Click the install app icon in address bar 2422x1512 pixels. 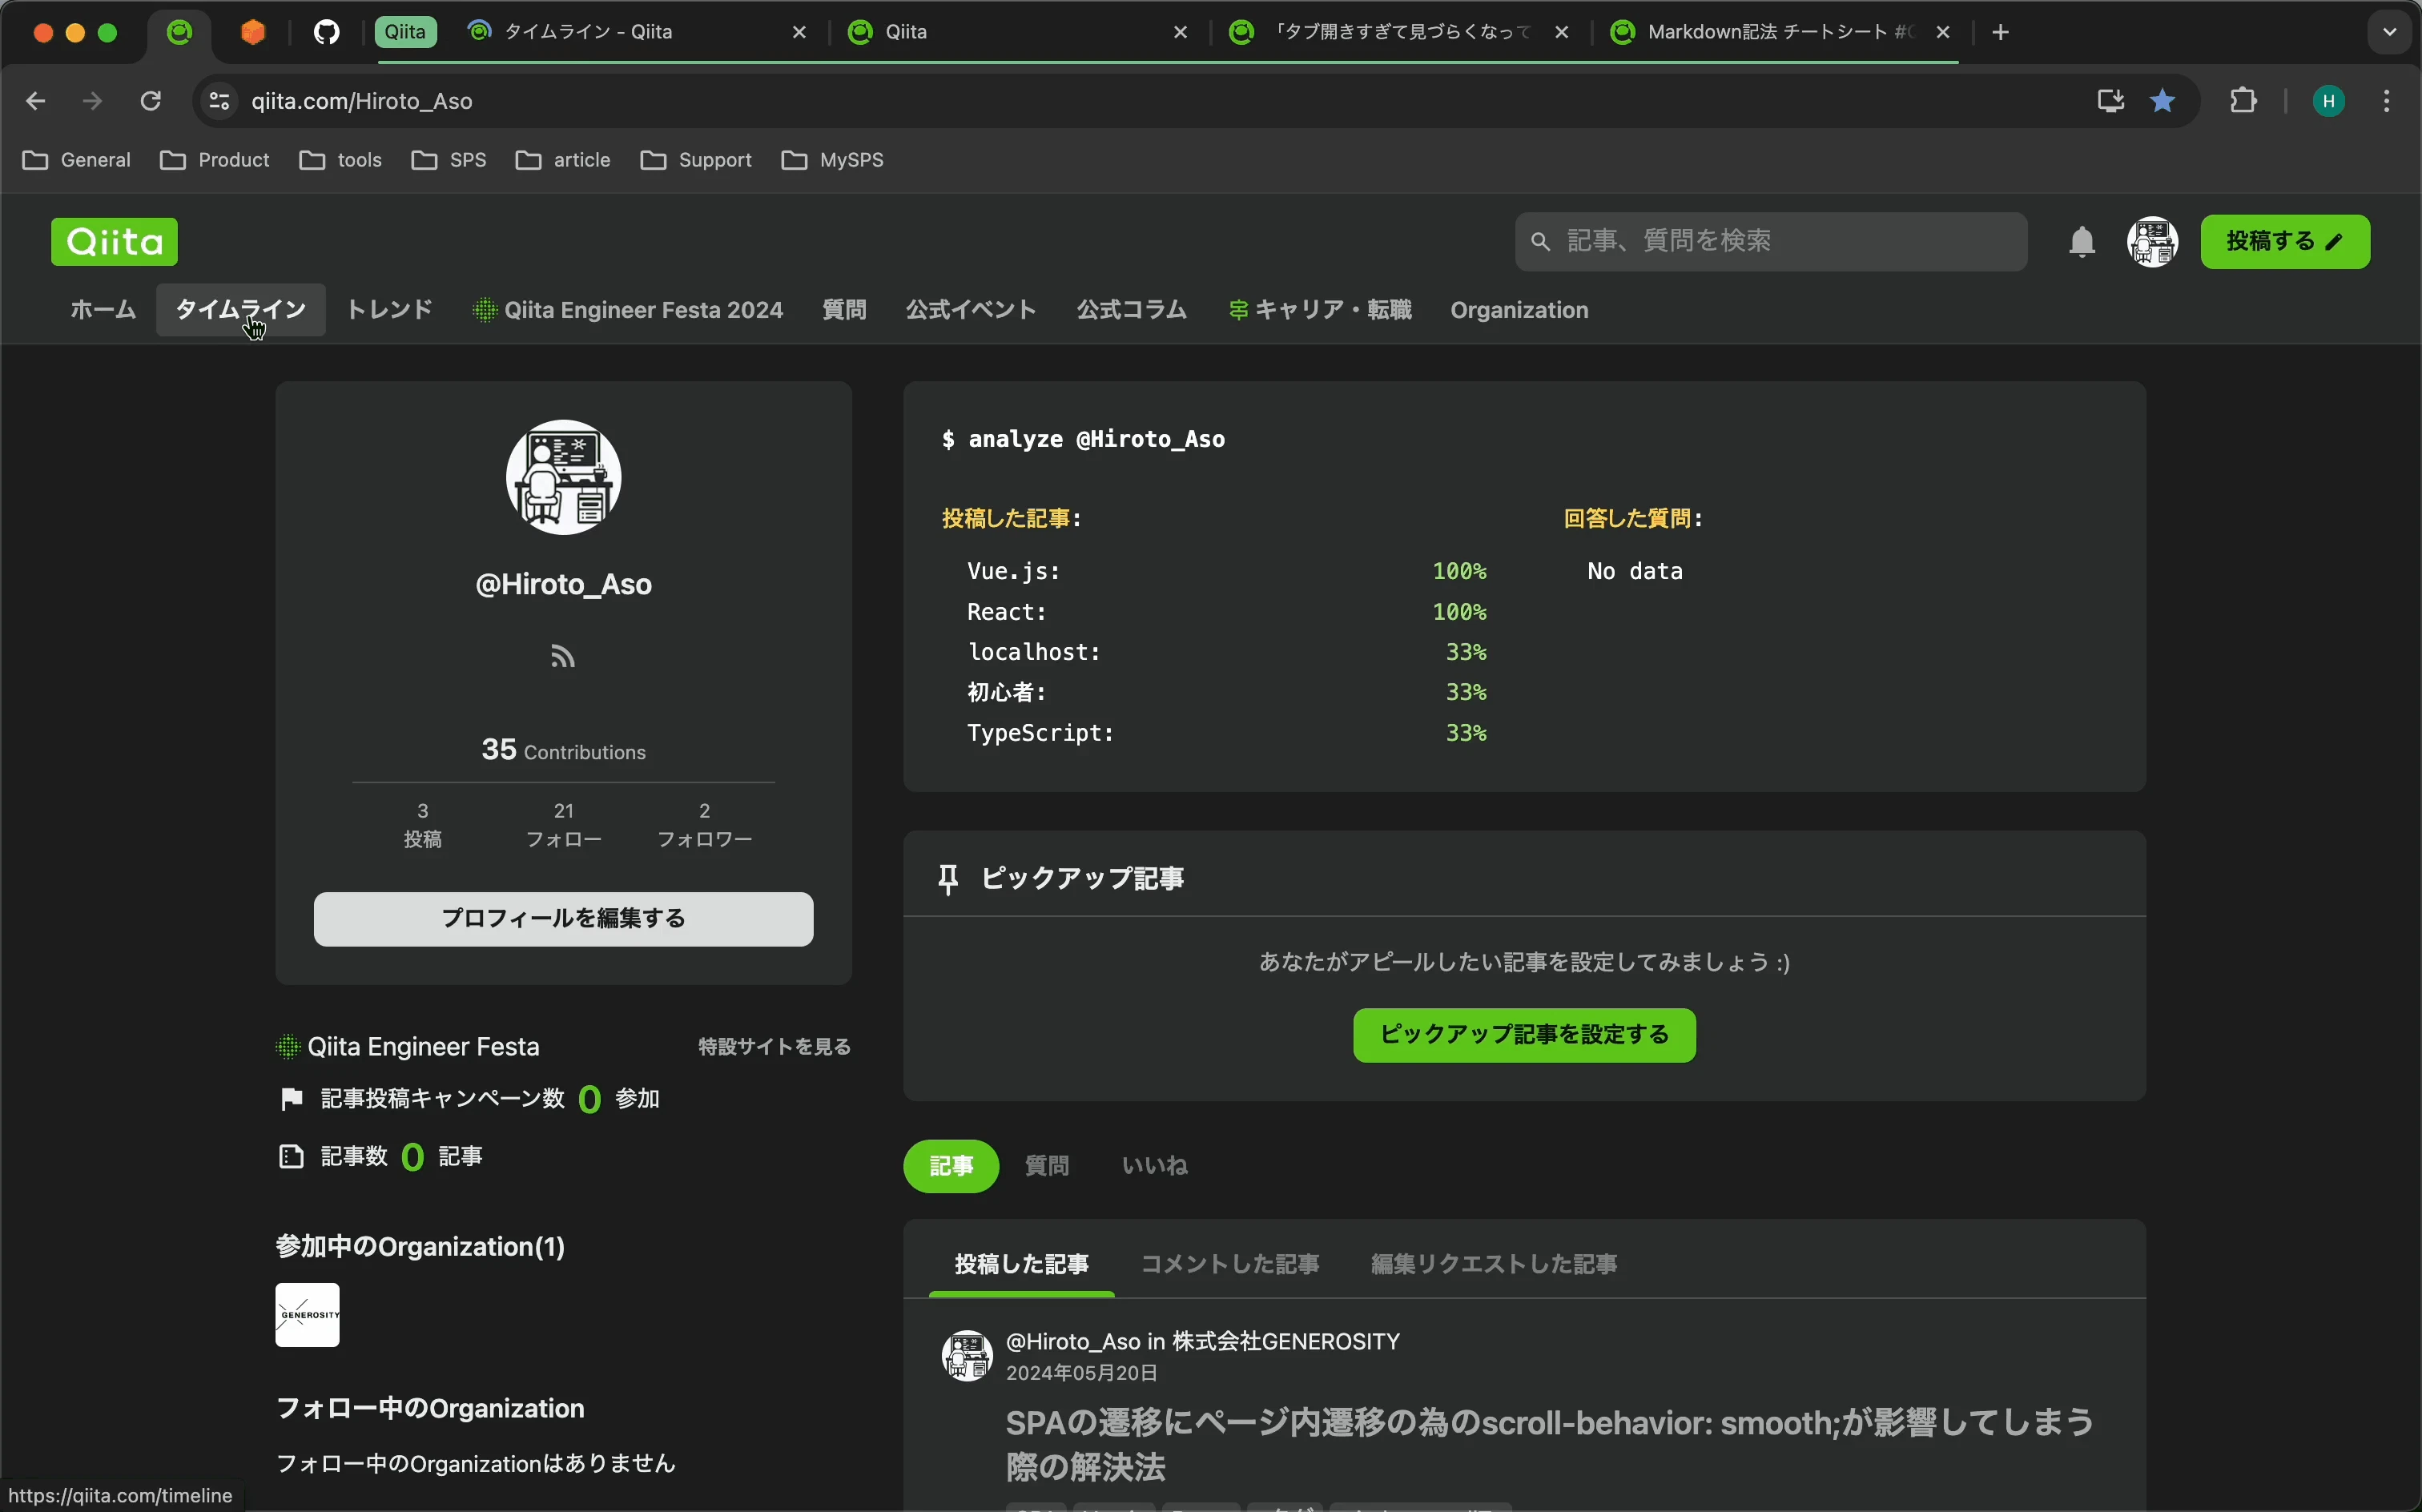pos(2110,101)
